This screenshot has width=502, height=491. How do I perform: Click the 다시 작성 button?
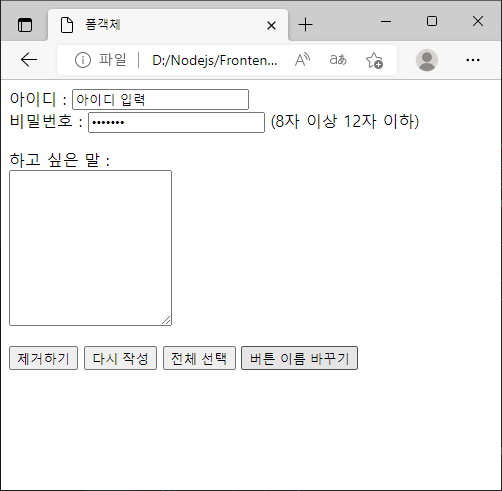120,358
